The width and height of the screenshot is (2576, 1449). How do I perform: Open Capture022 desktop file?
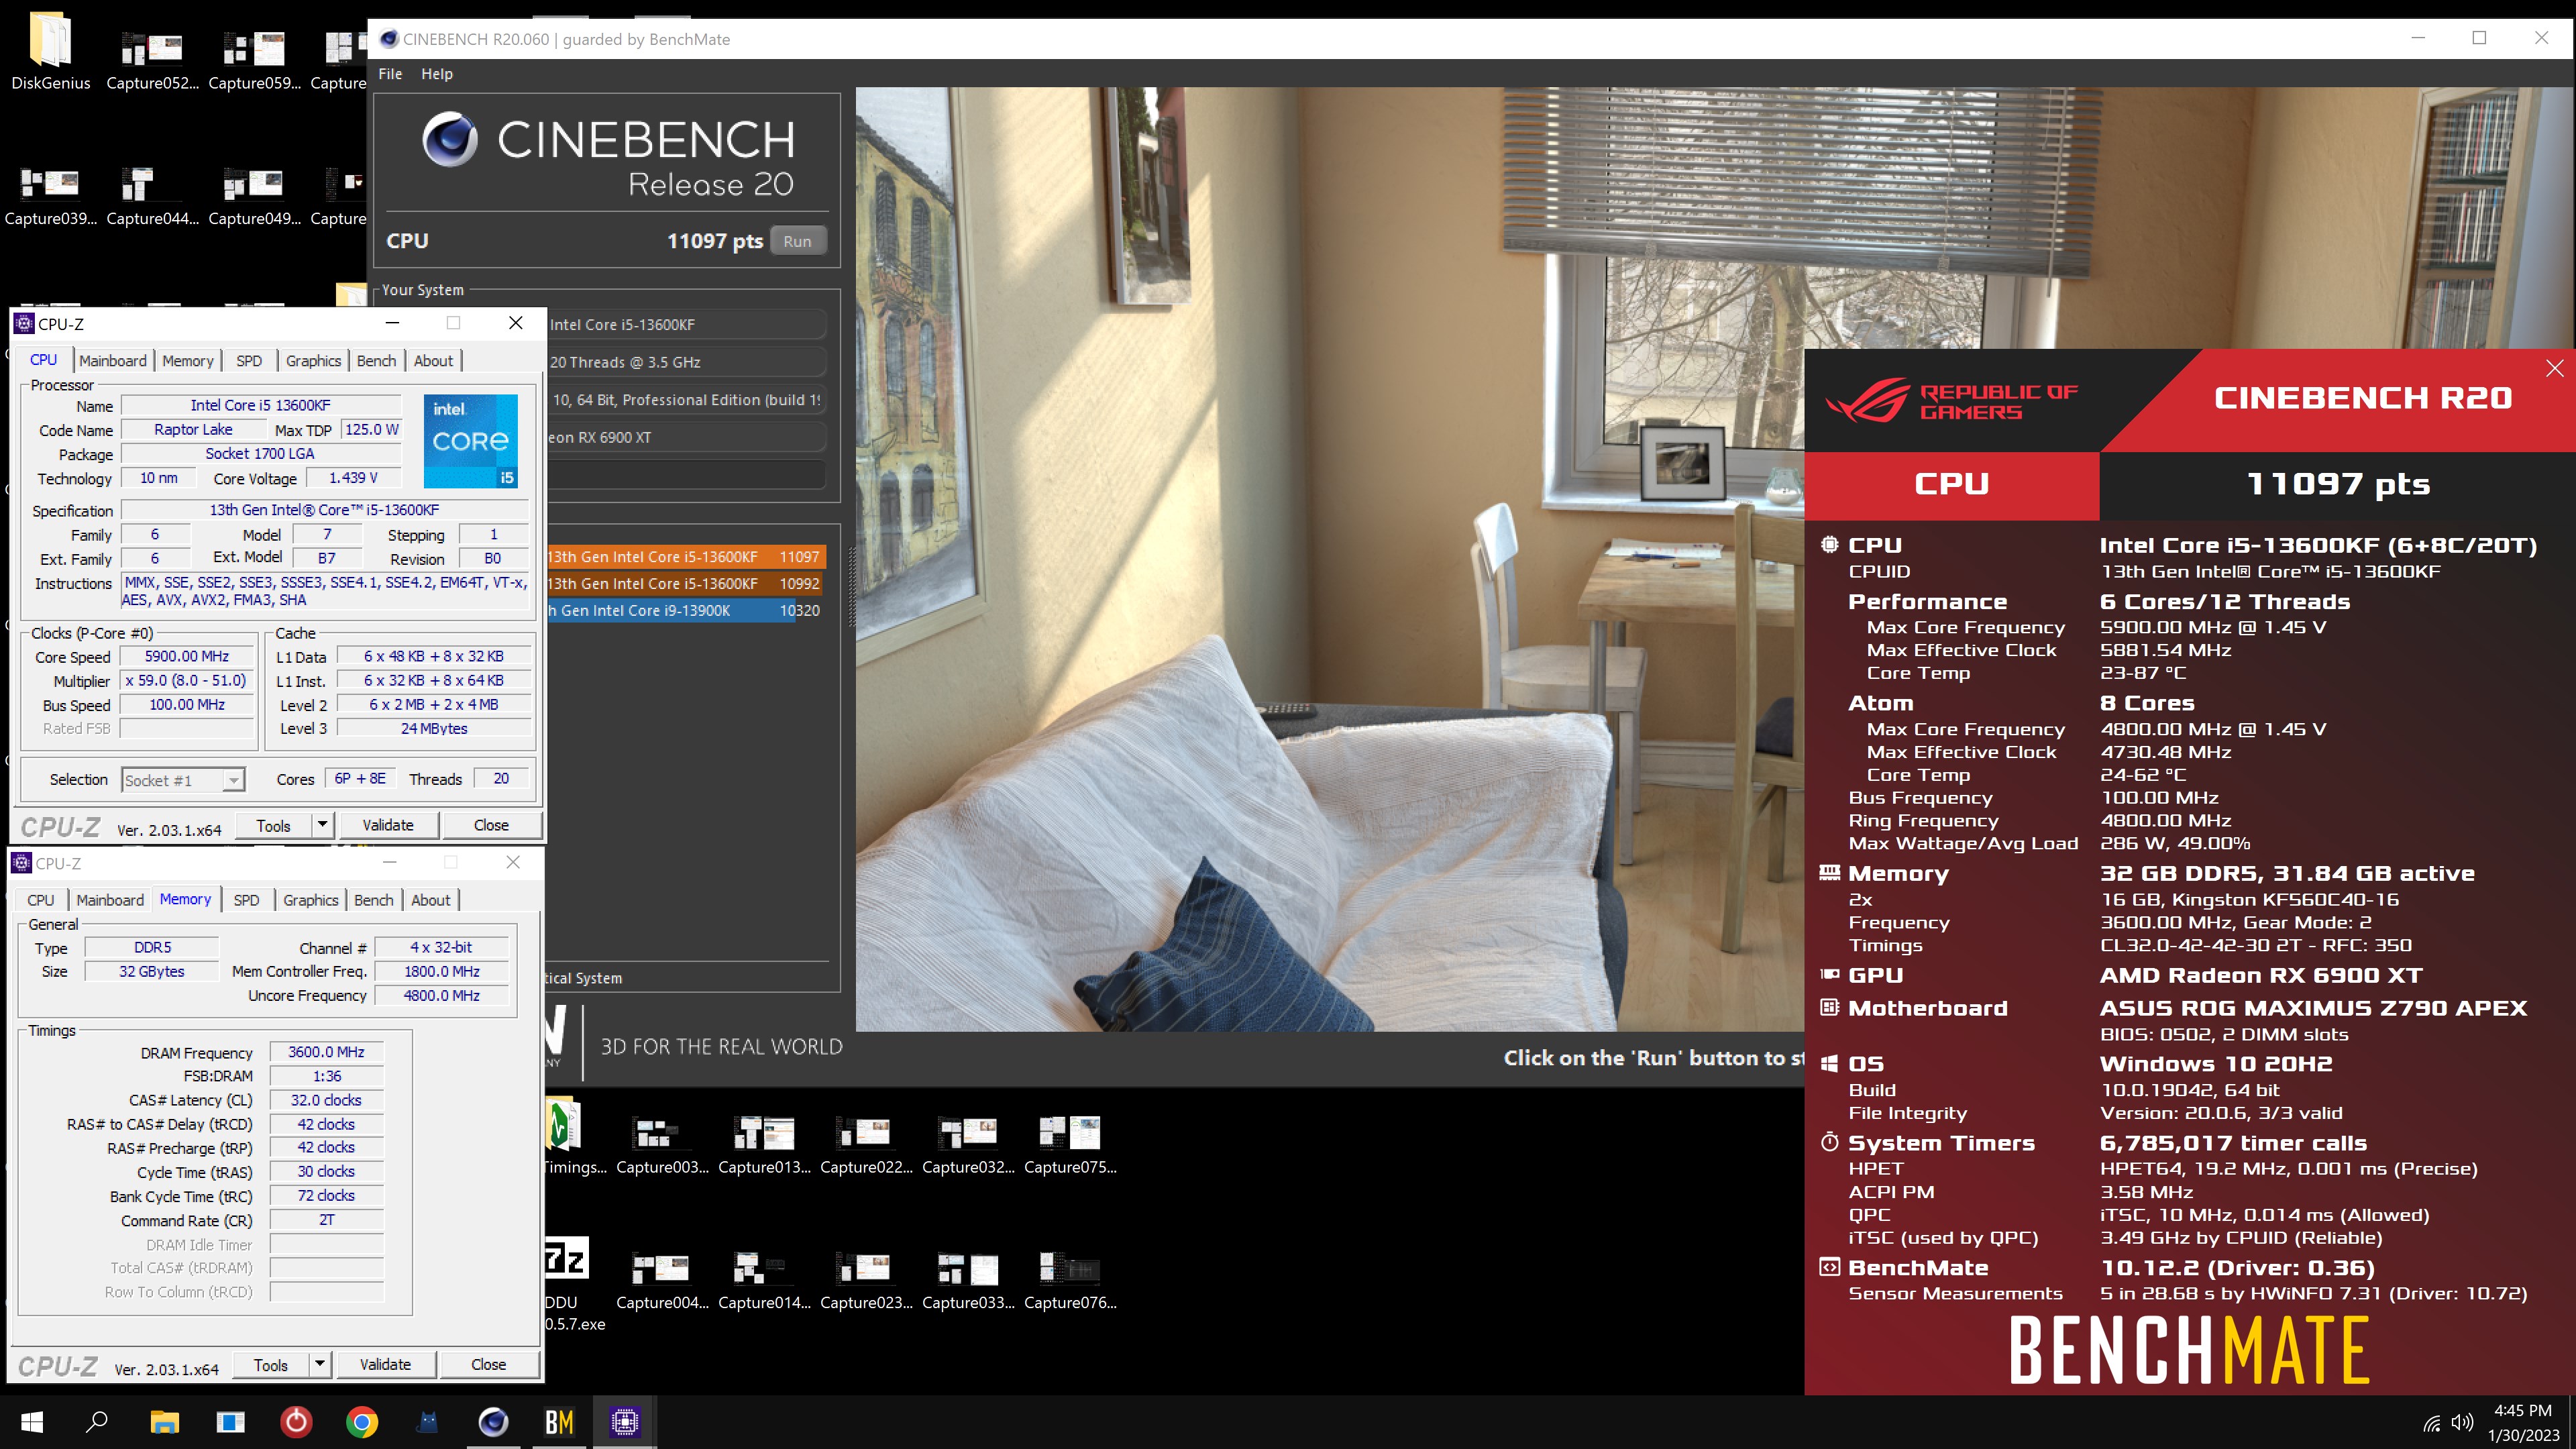866,1146
